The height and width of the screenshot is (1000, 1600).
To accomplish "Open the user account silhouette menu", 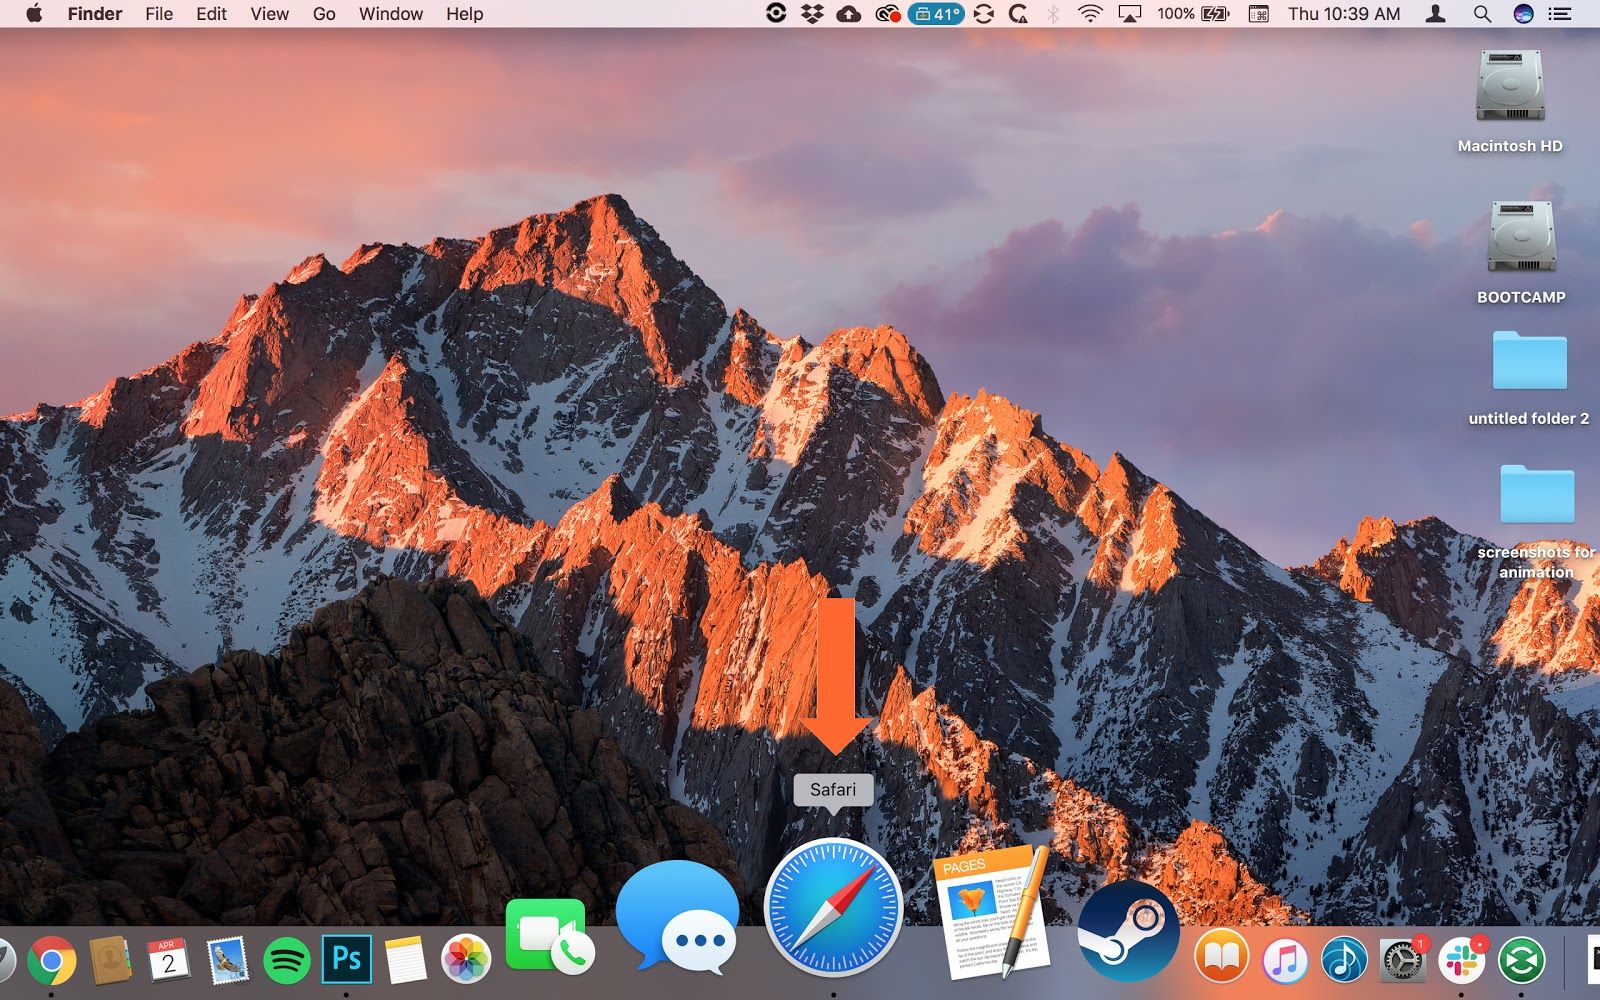I will [1436, 14].
